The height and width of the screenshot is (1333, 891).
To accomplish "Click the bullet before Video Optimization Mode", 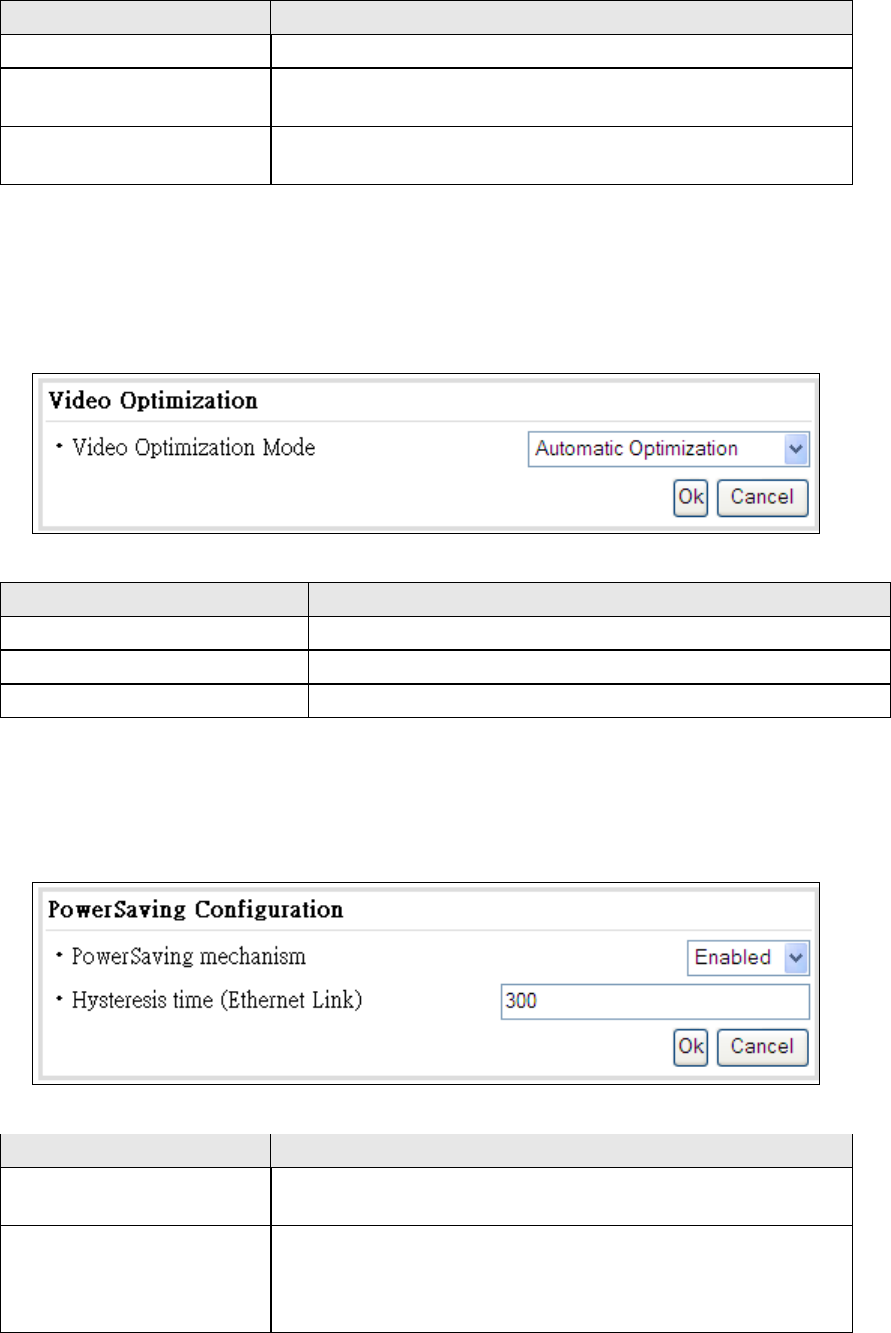I will (x=57, y=449).
